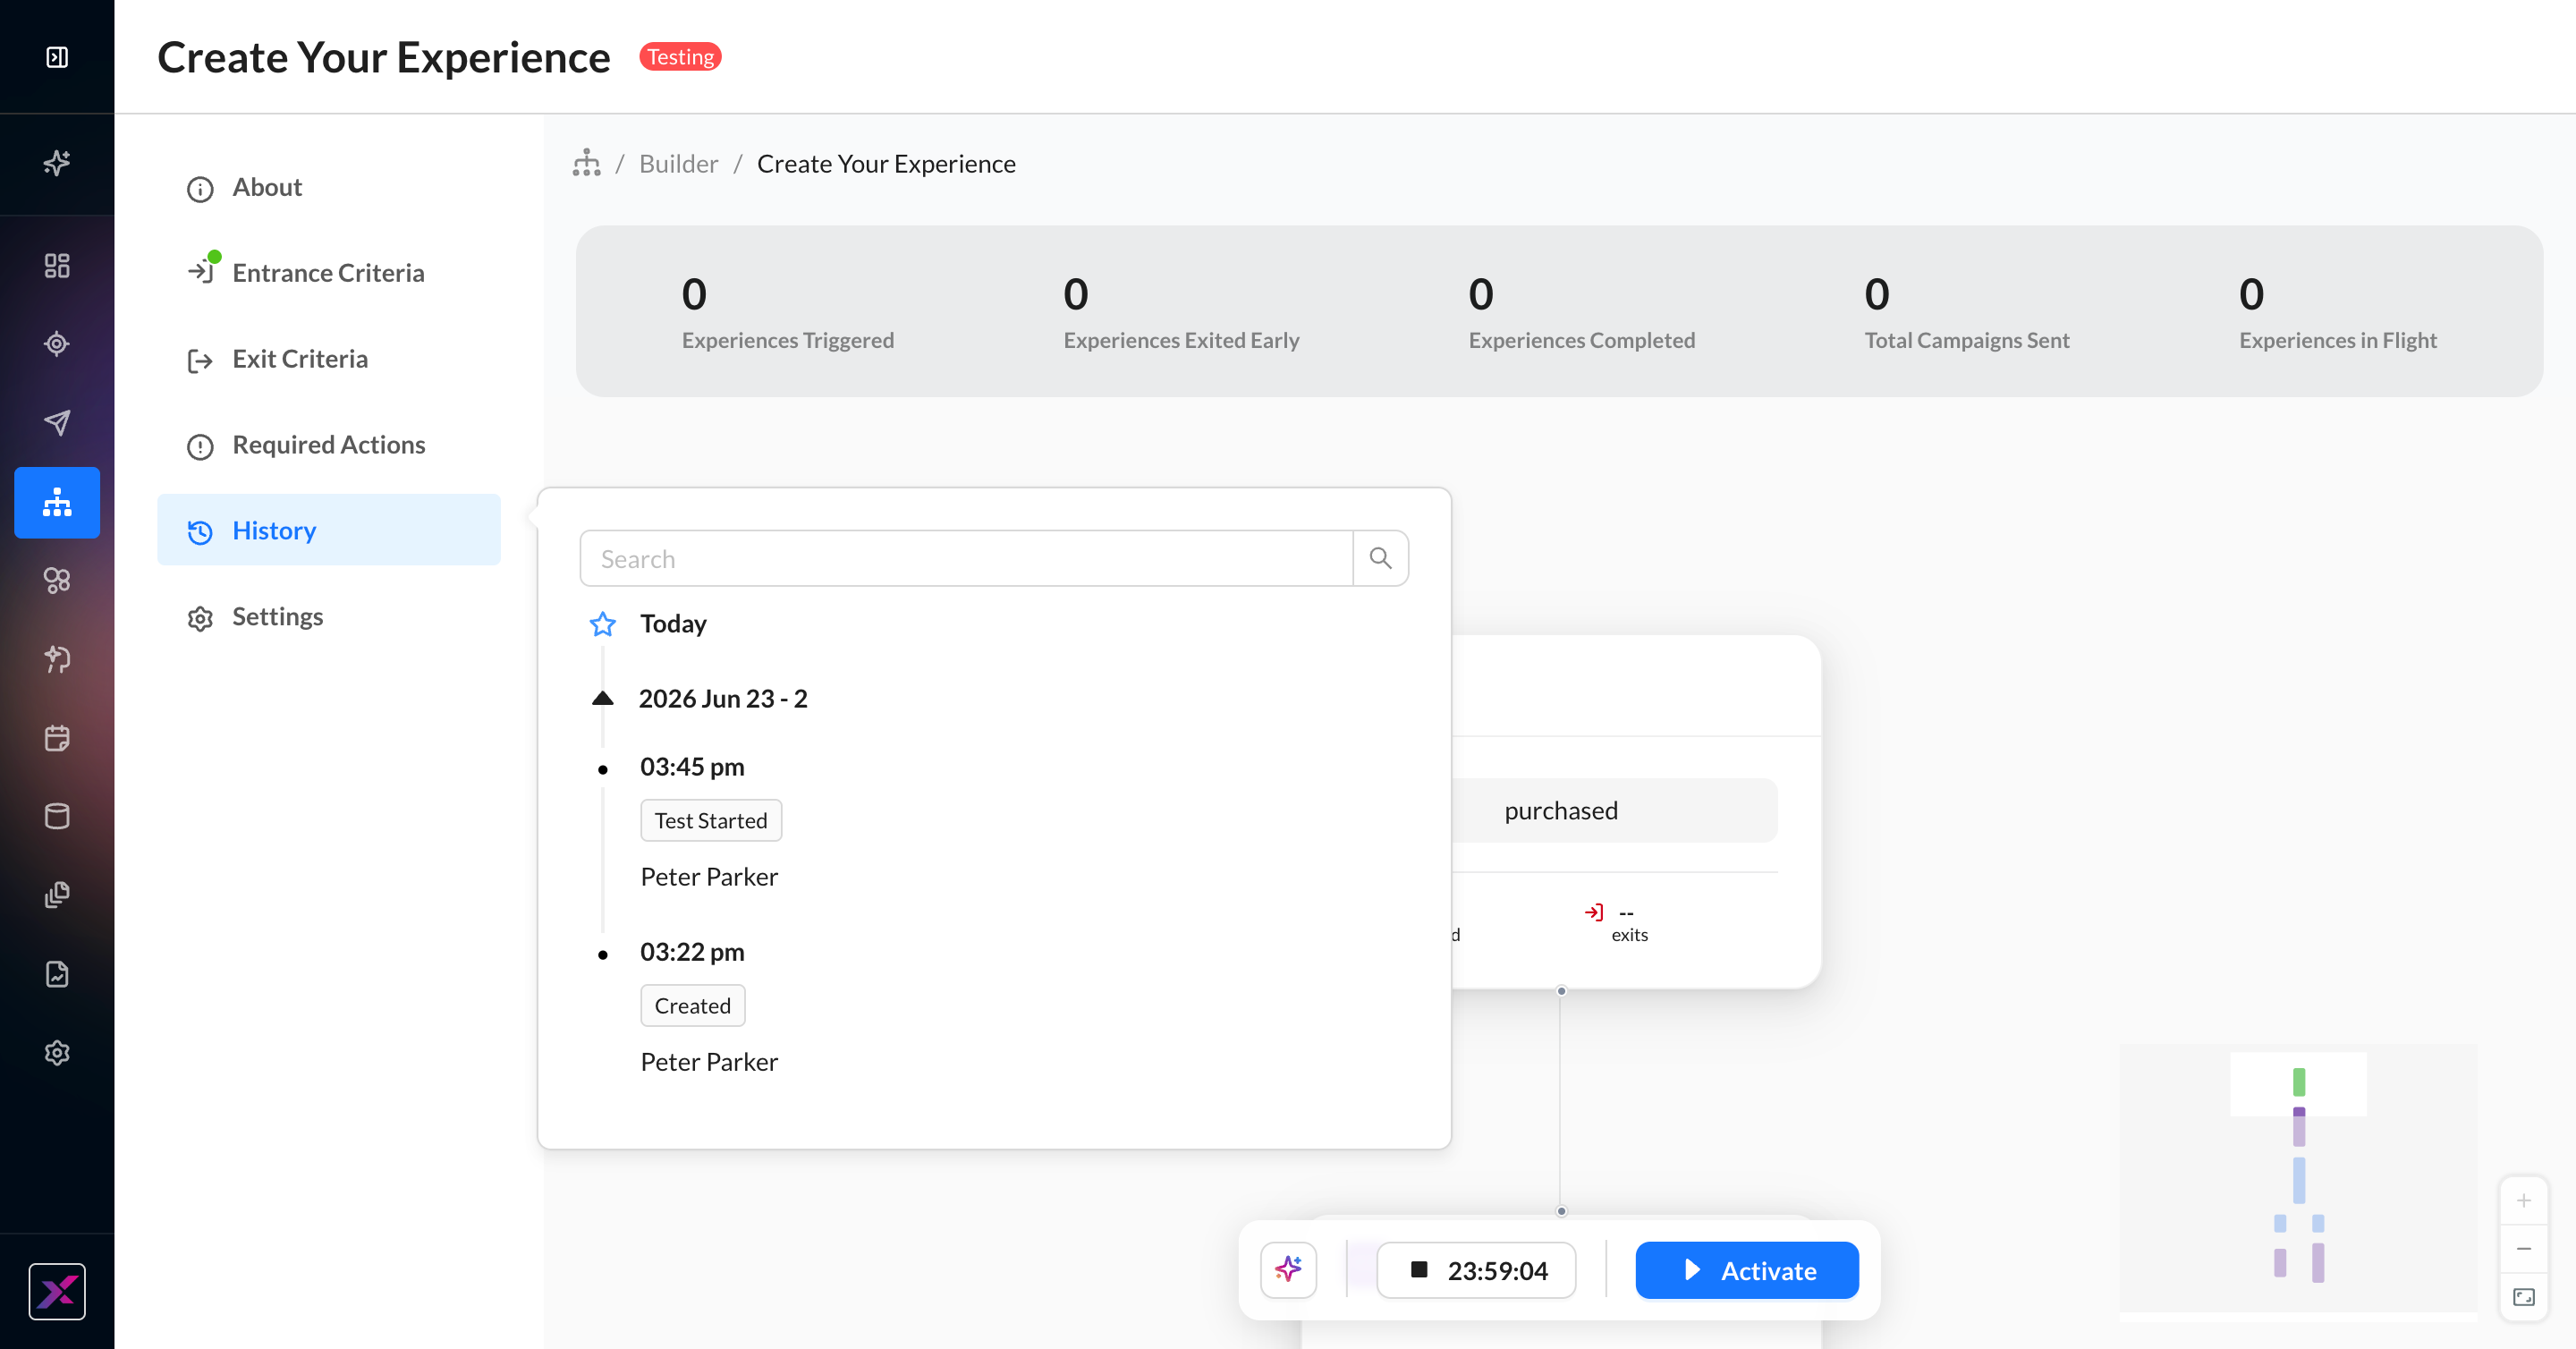This screenshot has width=2576, height=1349.
Task: Zoom out with the minus canvas control
Action: pos(2523,1249)
